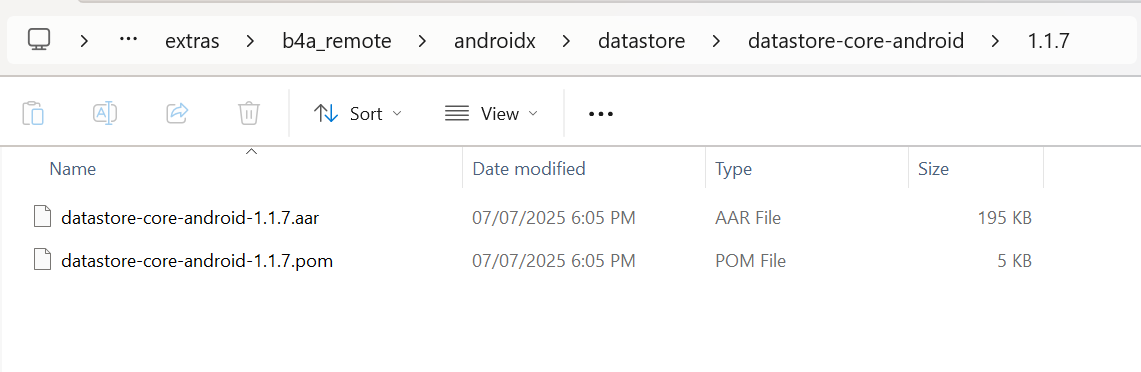Click the file icon of datastore-core-android-1.1.7.pom
The width and height of the screenshot is (1141, 372).
point(43,260)
